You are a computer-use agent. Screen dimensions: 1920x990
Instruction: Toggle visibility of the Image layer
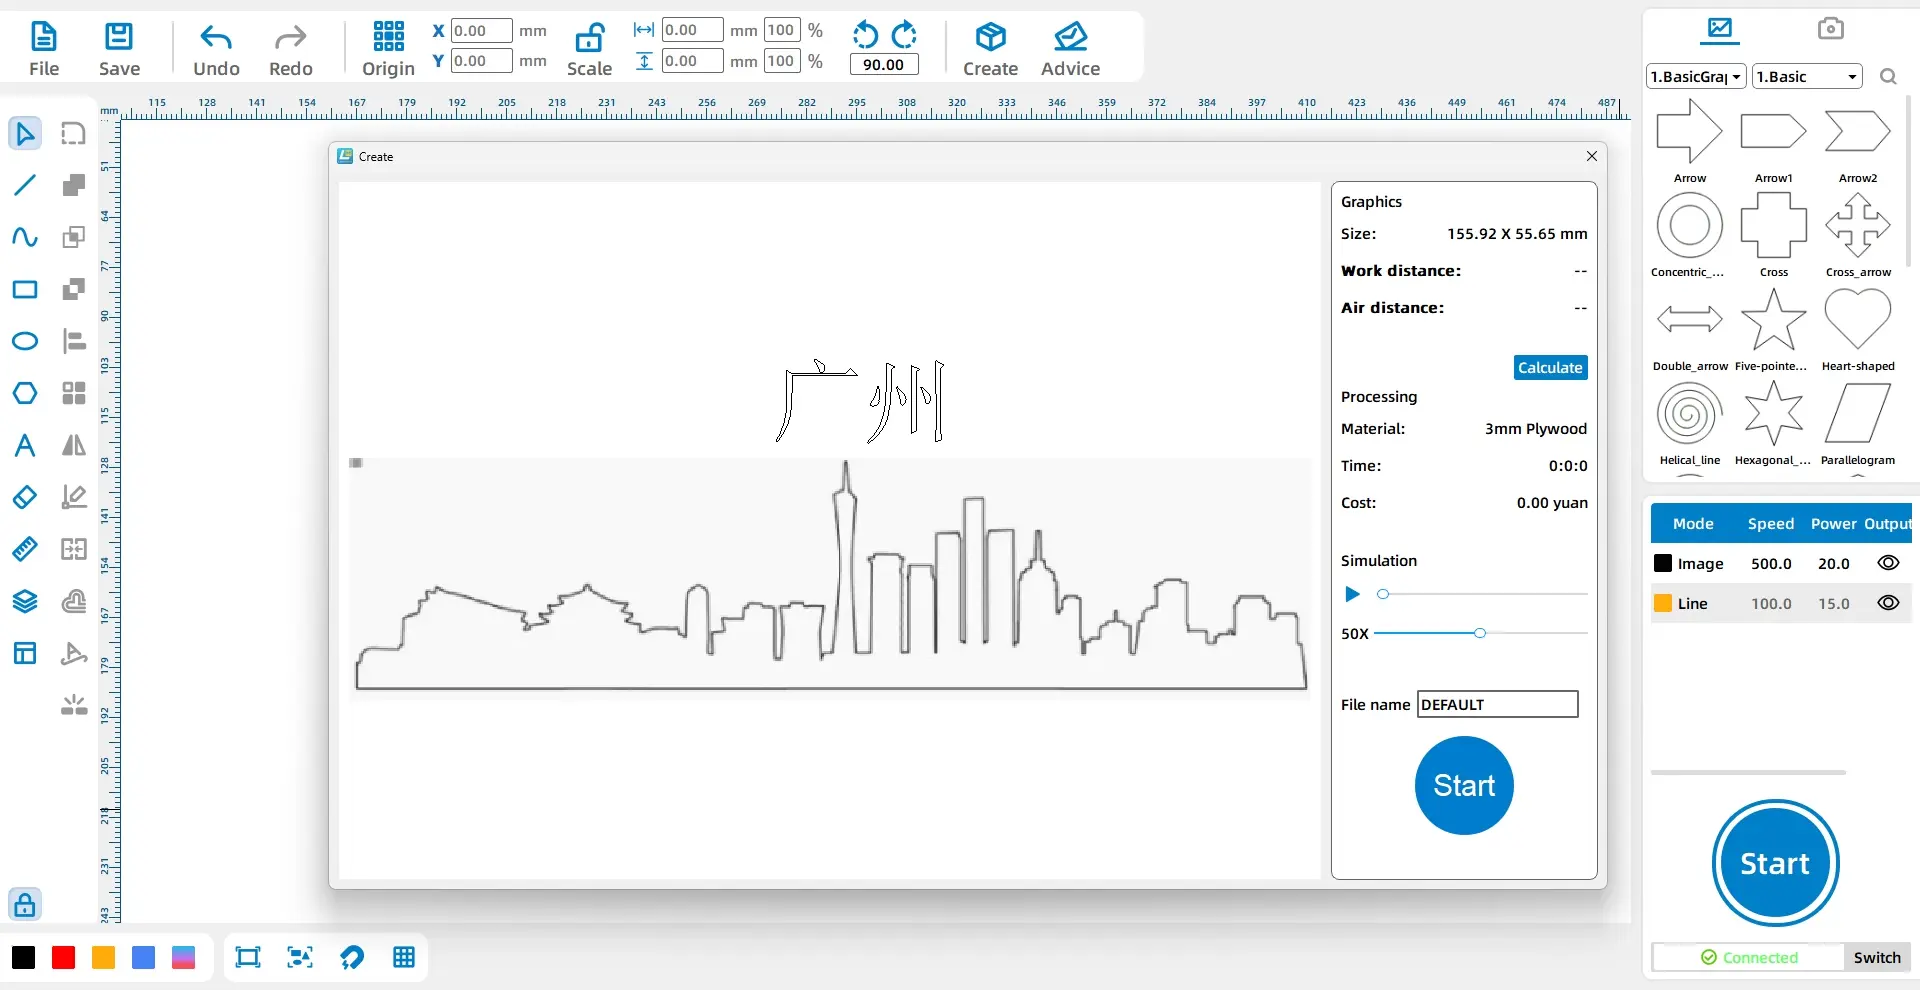click(x=1888, y=563)
